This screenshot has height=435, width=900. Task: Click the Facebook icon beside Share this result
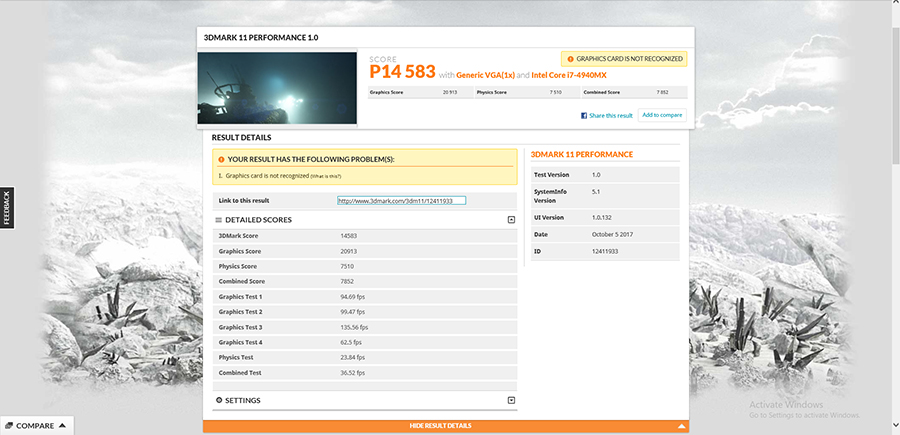584,116
